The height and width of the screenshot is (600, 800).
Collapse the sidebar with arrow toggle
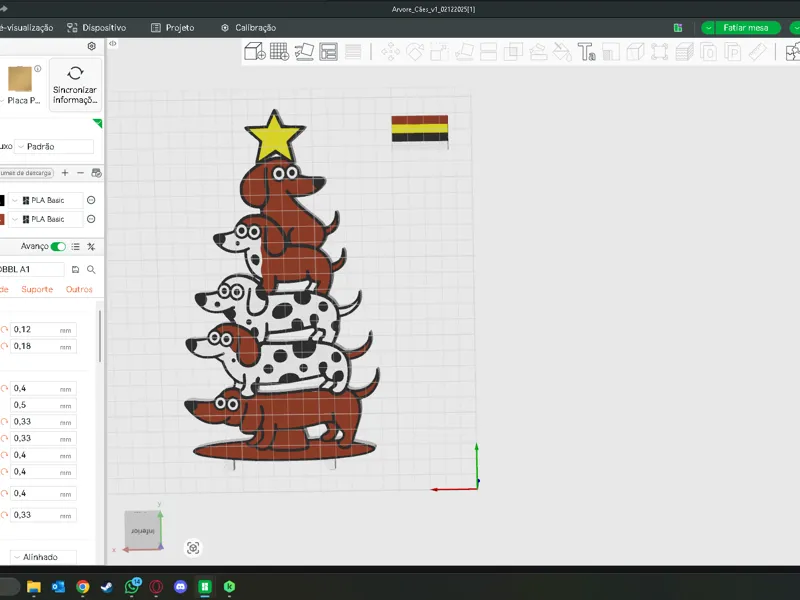click(113, 44)
